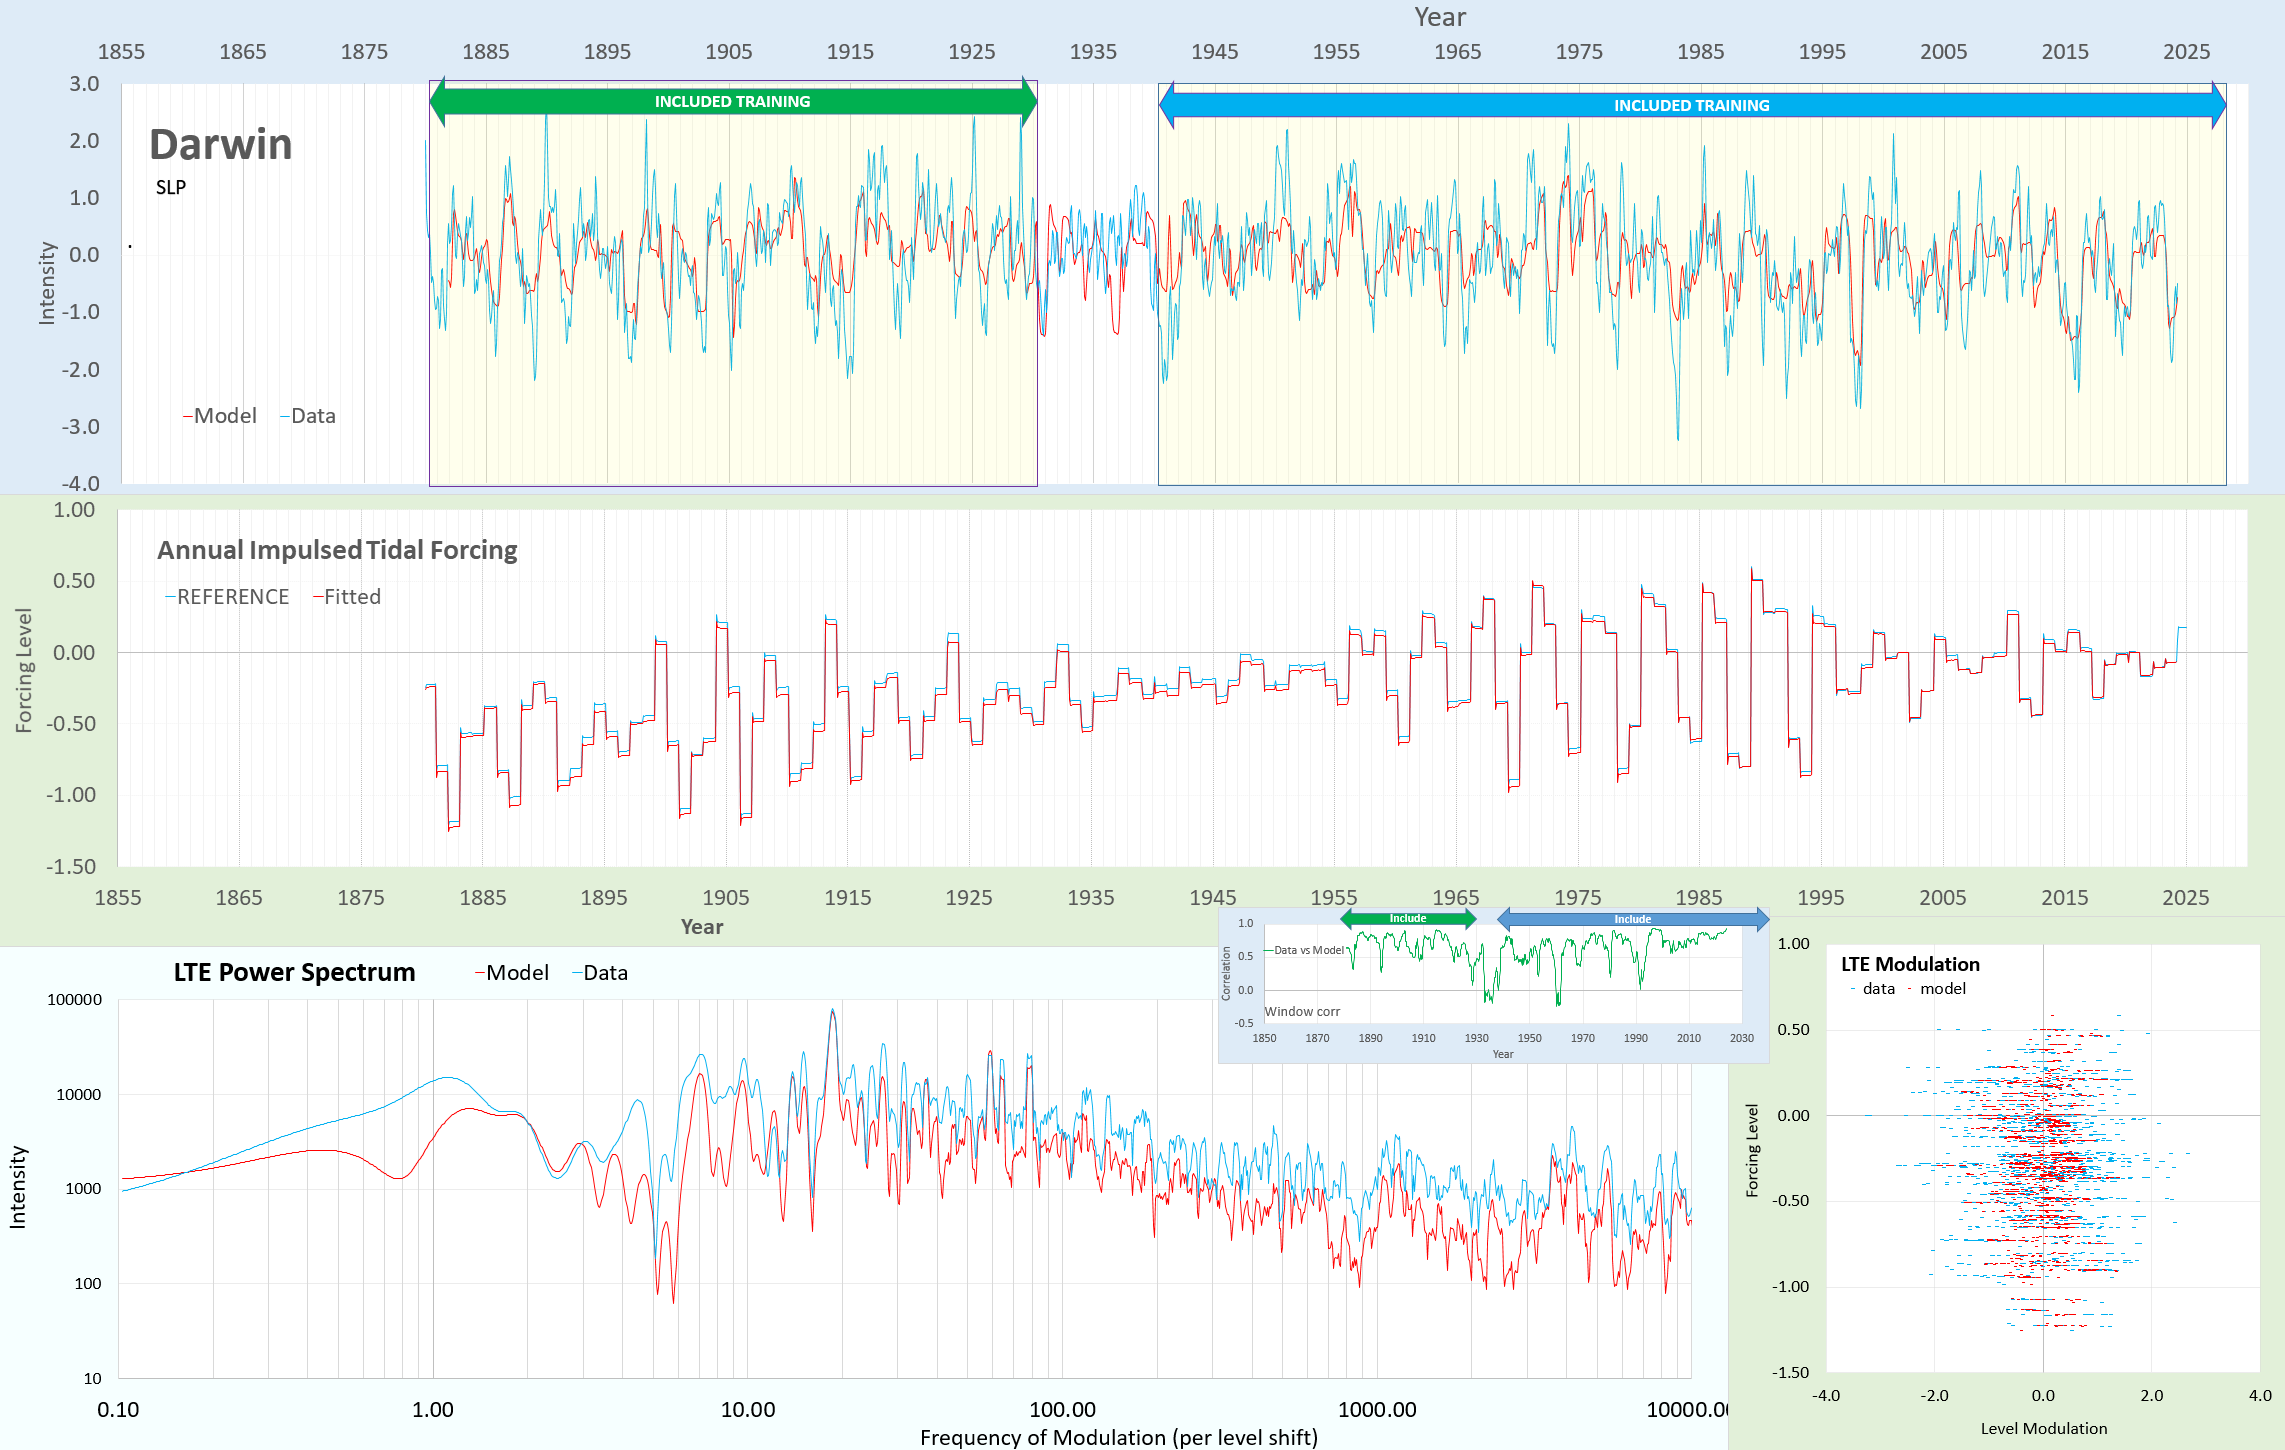Select the green Include arrow in correlation chart
2285x1450 pixels.
[x=1407, y=919]
